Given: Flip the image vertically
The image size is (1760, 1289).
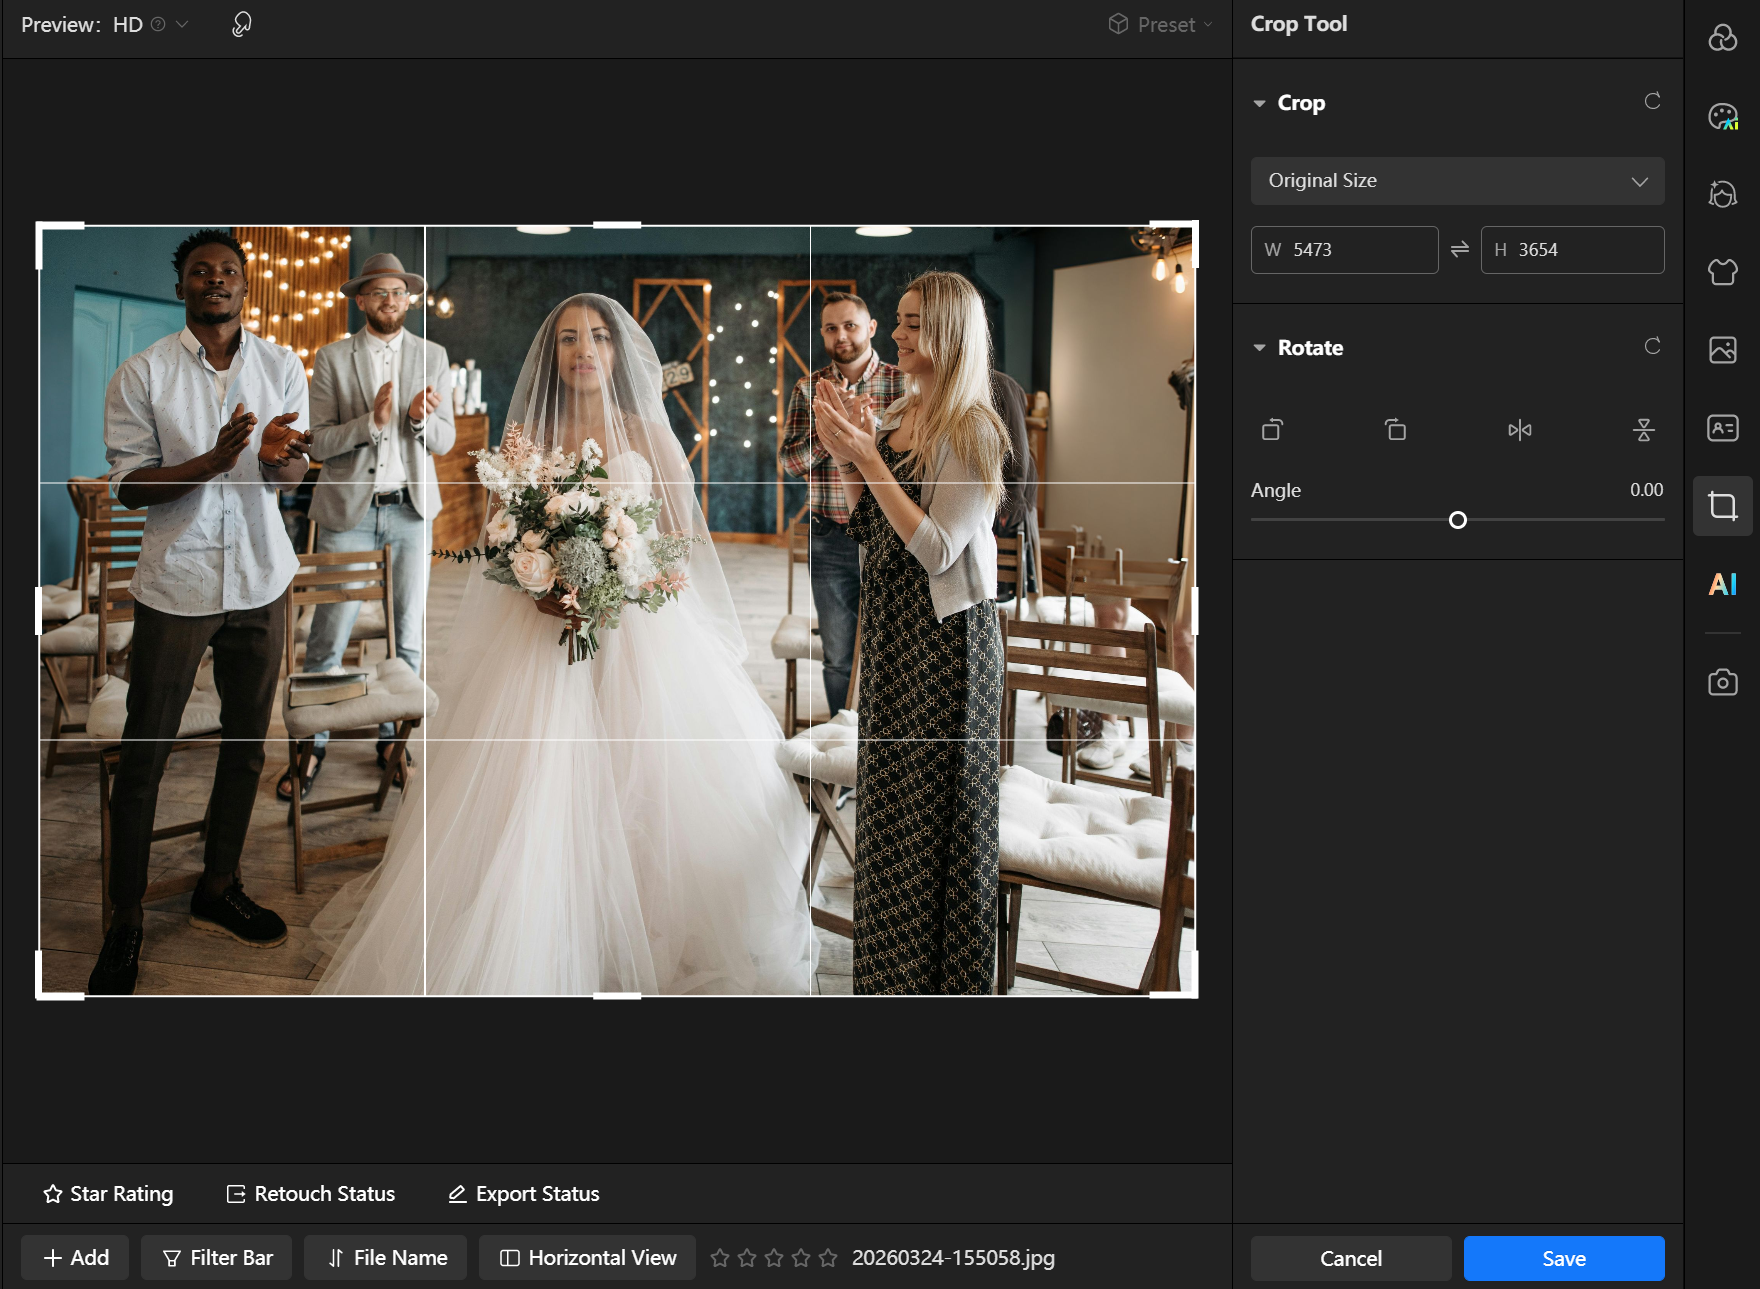Looking at the screenshot, I should coord(1643,430).
